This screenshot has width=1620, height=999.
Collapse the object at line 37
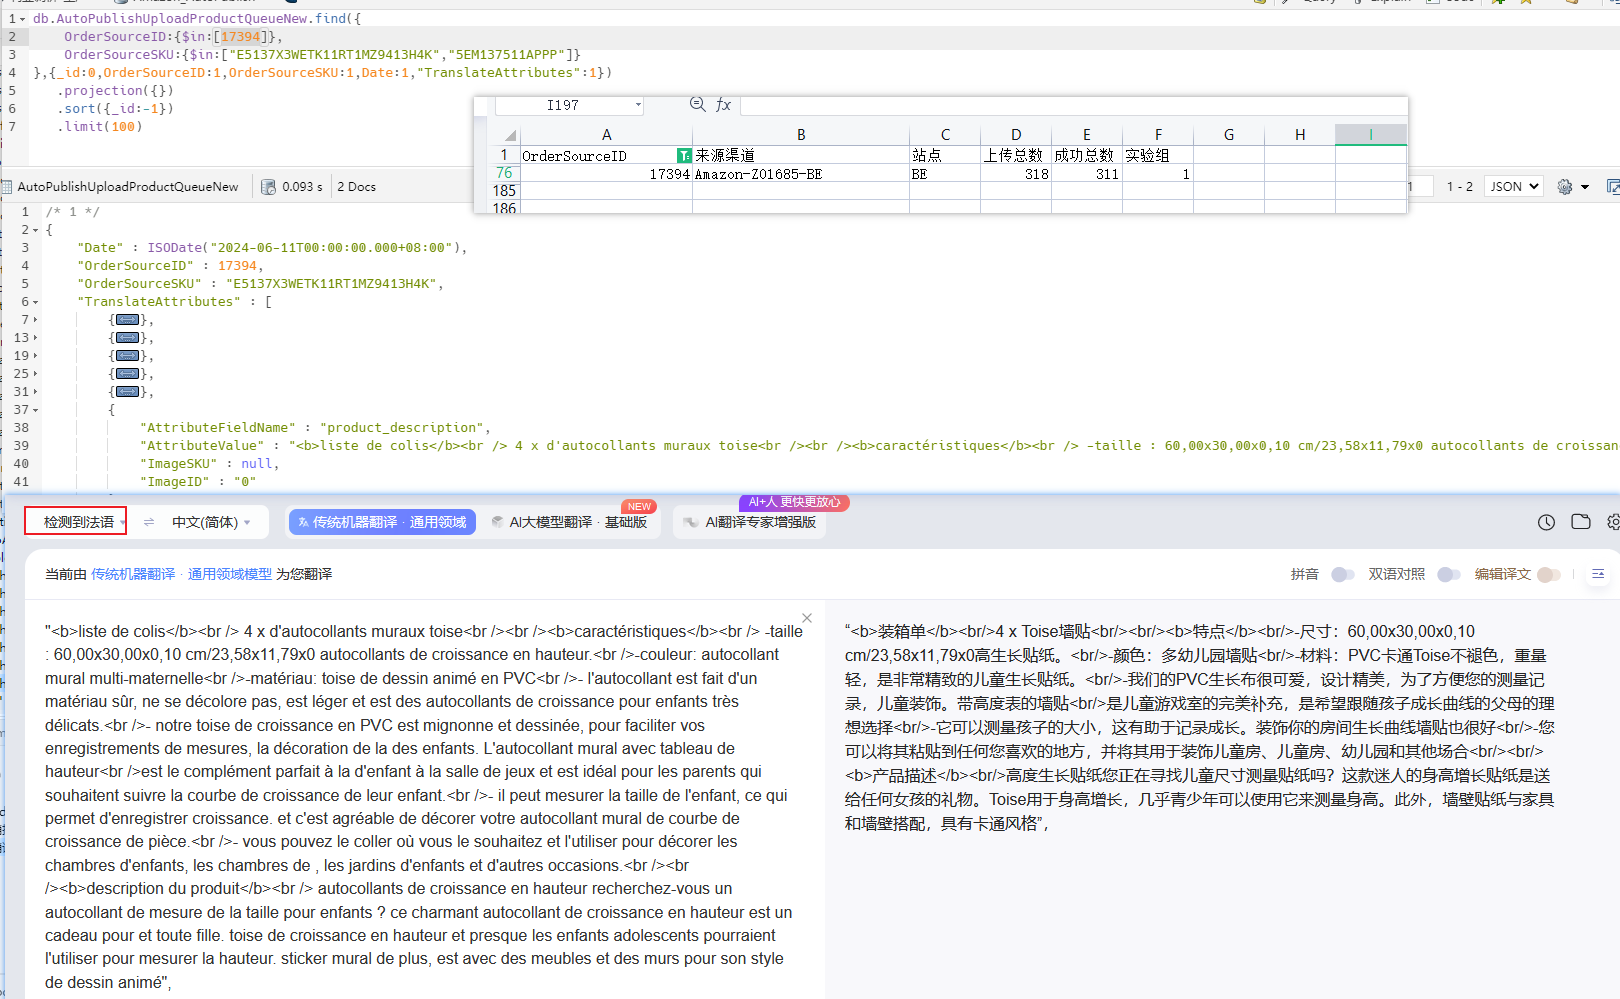(36, 410)
